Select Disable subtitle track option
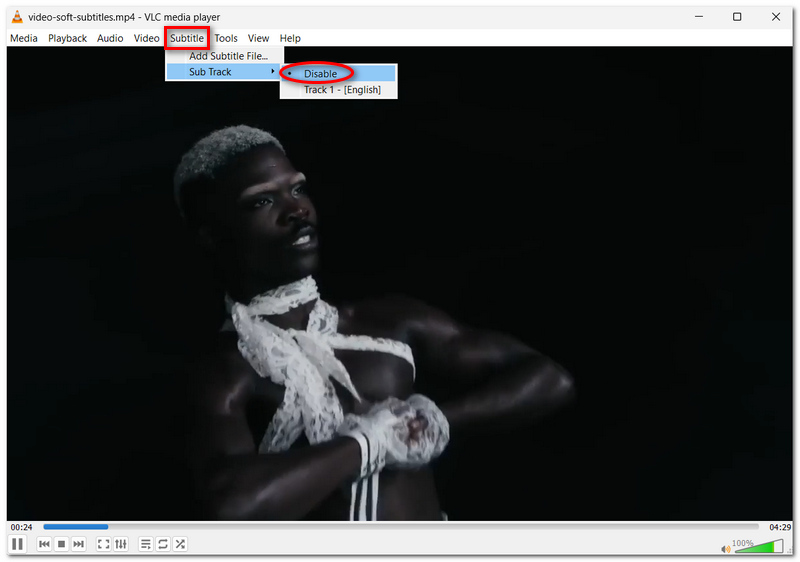Viewport: 800px width, 562px height. click(338, 73)
